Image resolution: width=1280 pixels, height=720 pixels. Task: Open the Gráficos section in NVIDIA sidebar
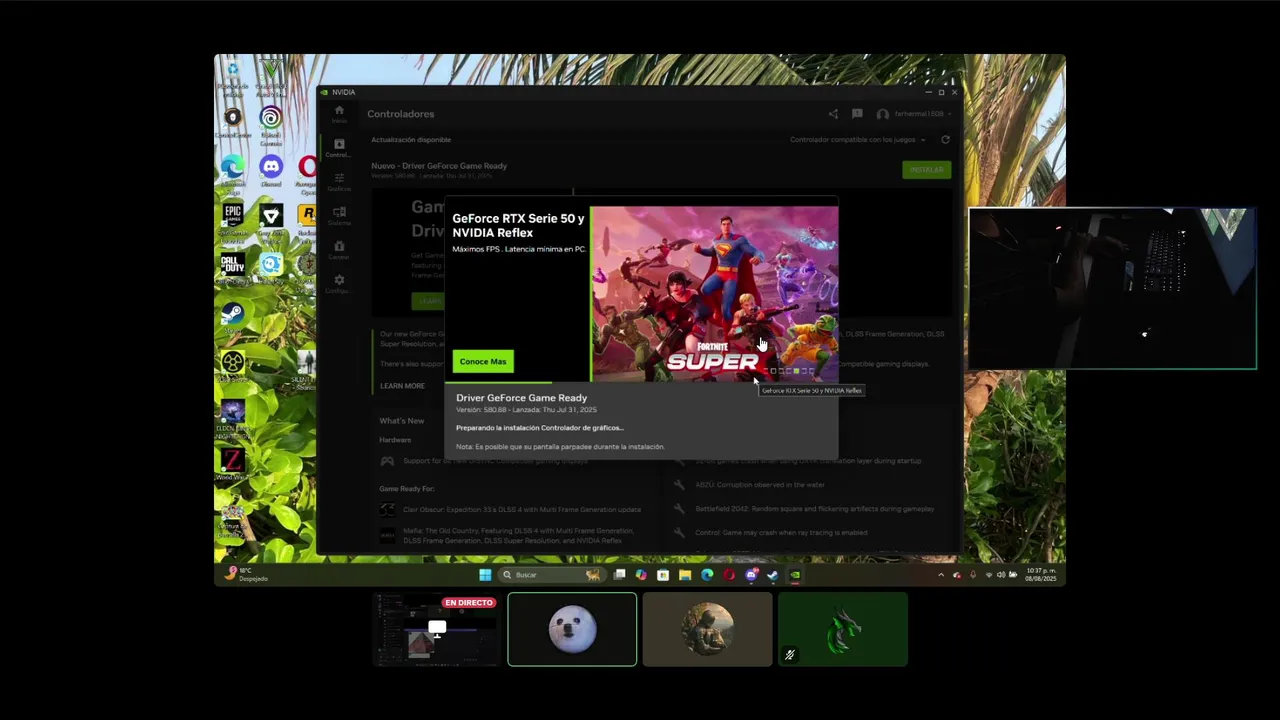pyautogui.click(x=339, y=181)
